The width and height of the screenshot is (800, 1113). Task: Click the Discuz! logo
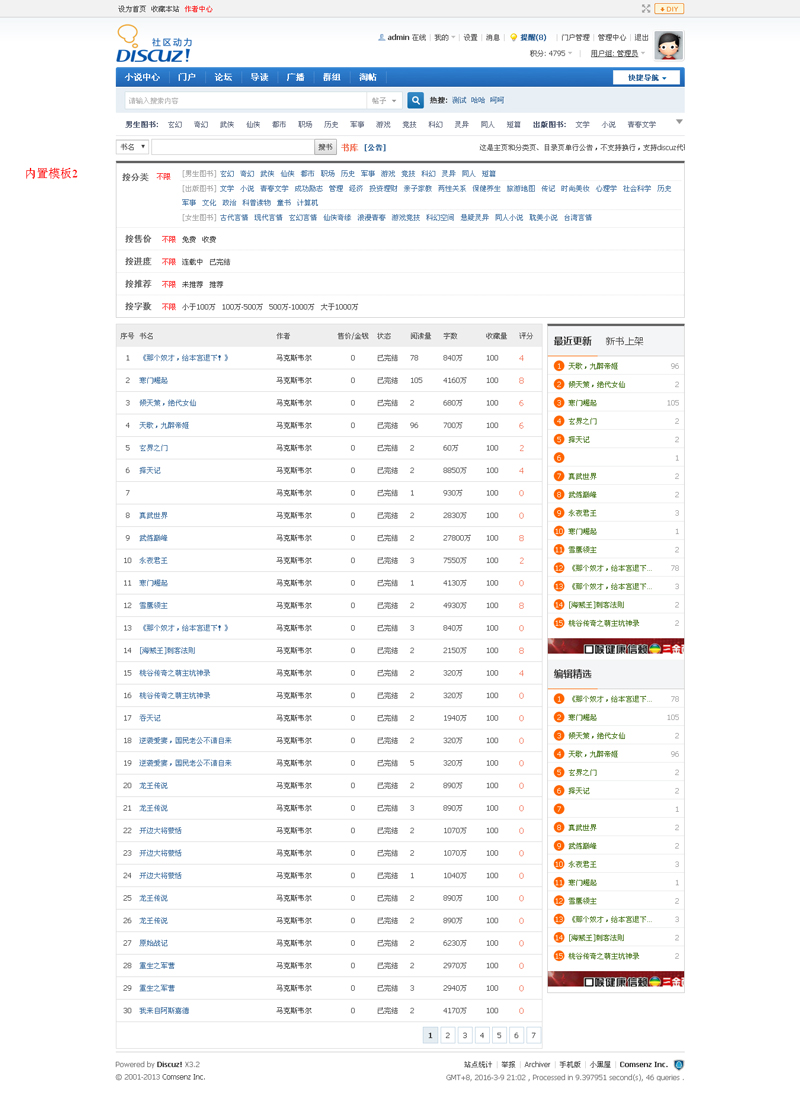(x=154, y=45)
